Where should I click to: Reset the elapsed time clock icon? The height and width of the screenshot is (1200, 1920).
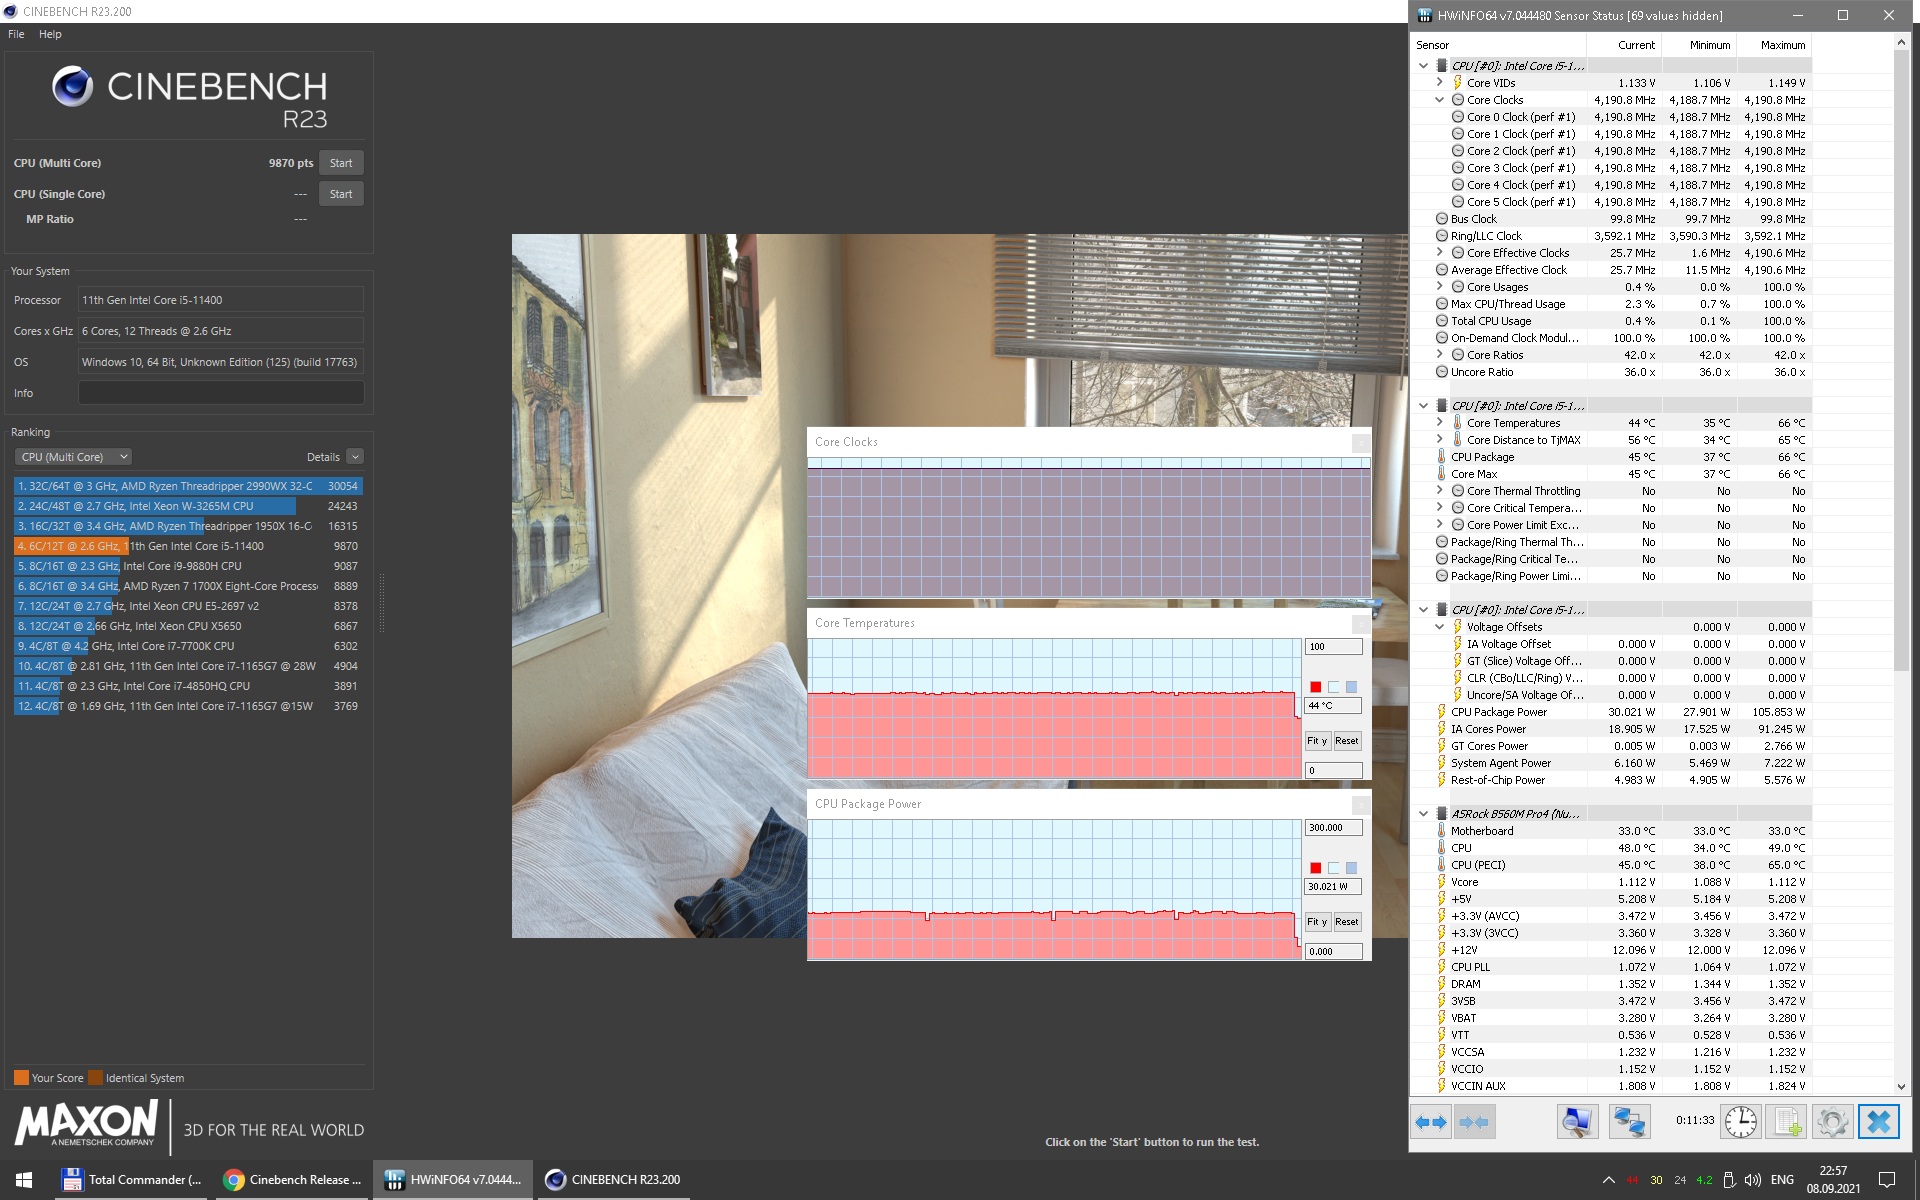(1740, 1122)
